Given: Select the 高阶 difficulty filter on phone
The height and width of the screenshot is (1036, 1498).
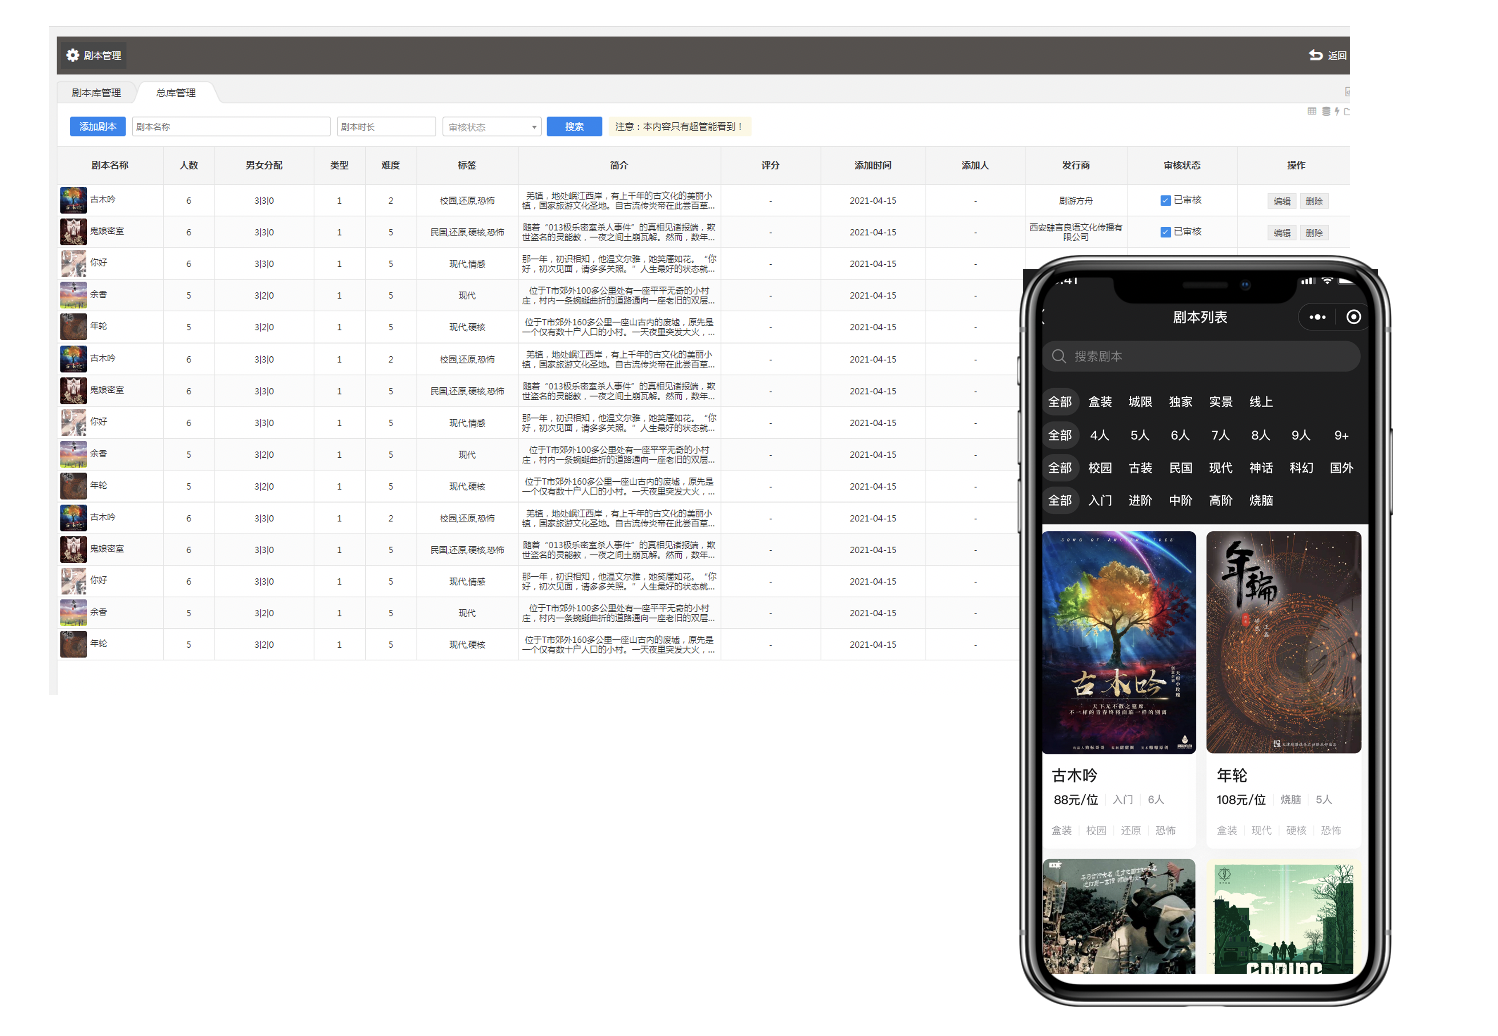Looking at the screenshot, I should tap(1221, 501).
